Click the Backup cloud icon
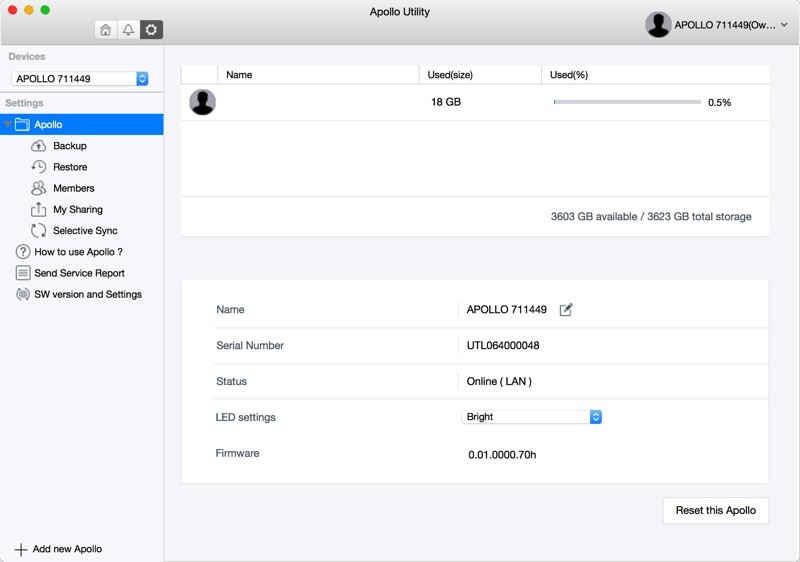This screenshot has width=800, height=562. click(x=38, y=146)
